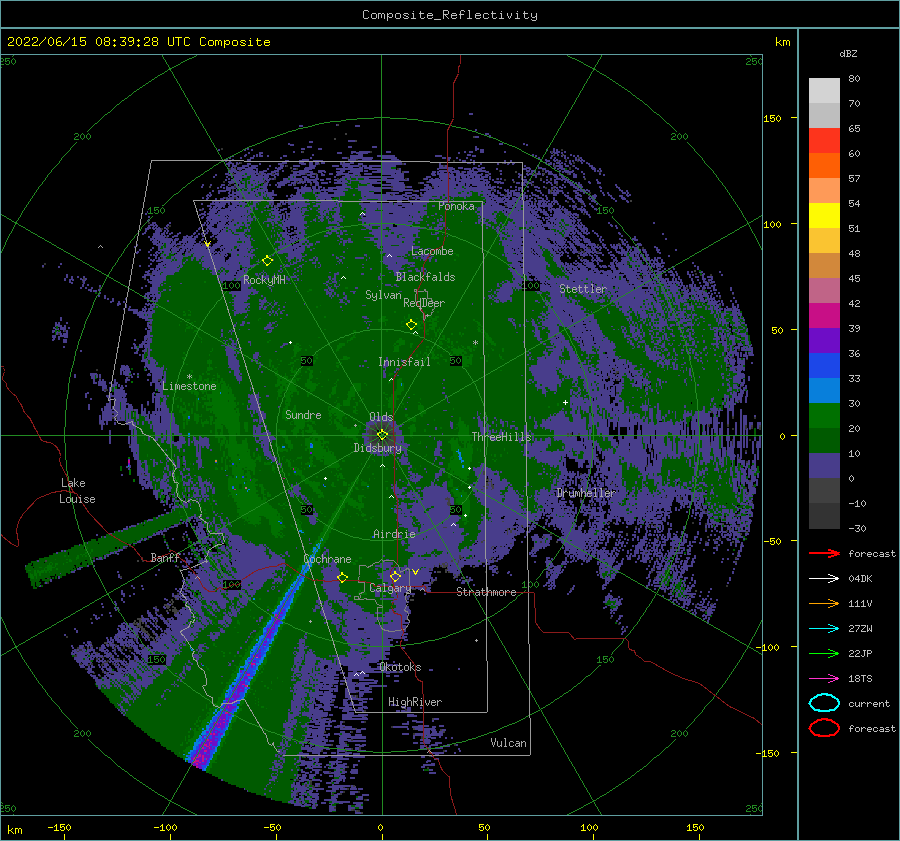Click the magenta 18TS arrow icon
900x841 pixels.
coord(824,679)
